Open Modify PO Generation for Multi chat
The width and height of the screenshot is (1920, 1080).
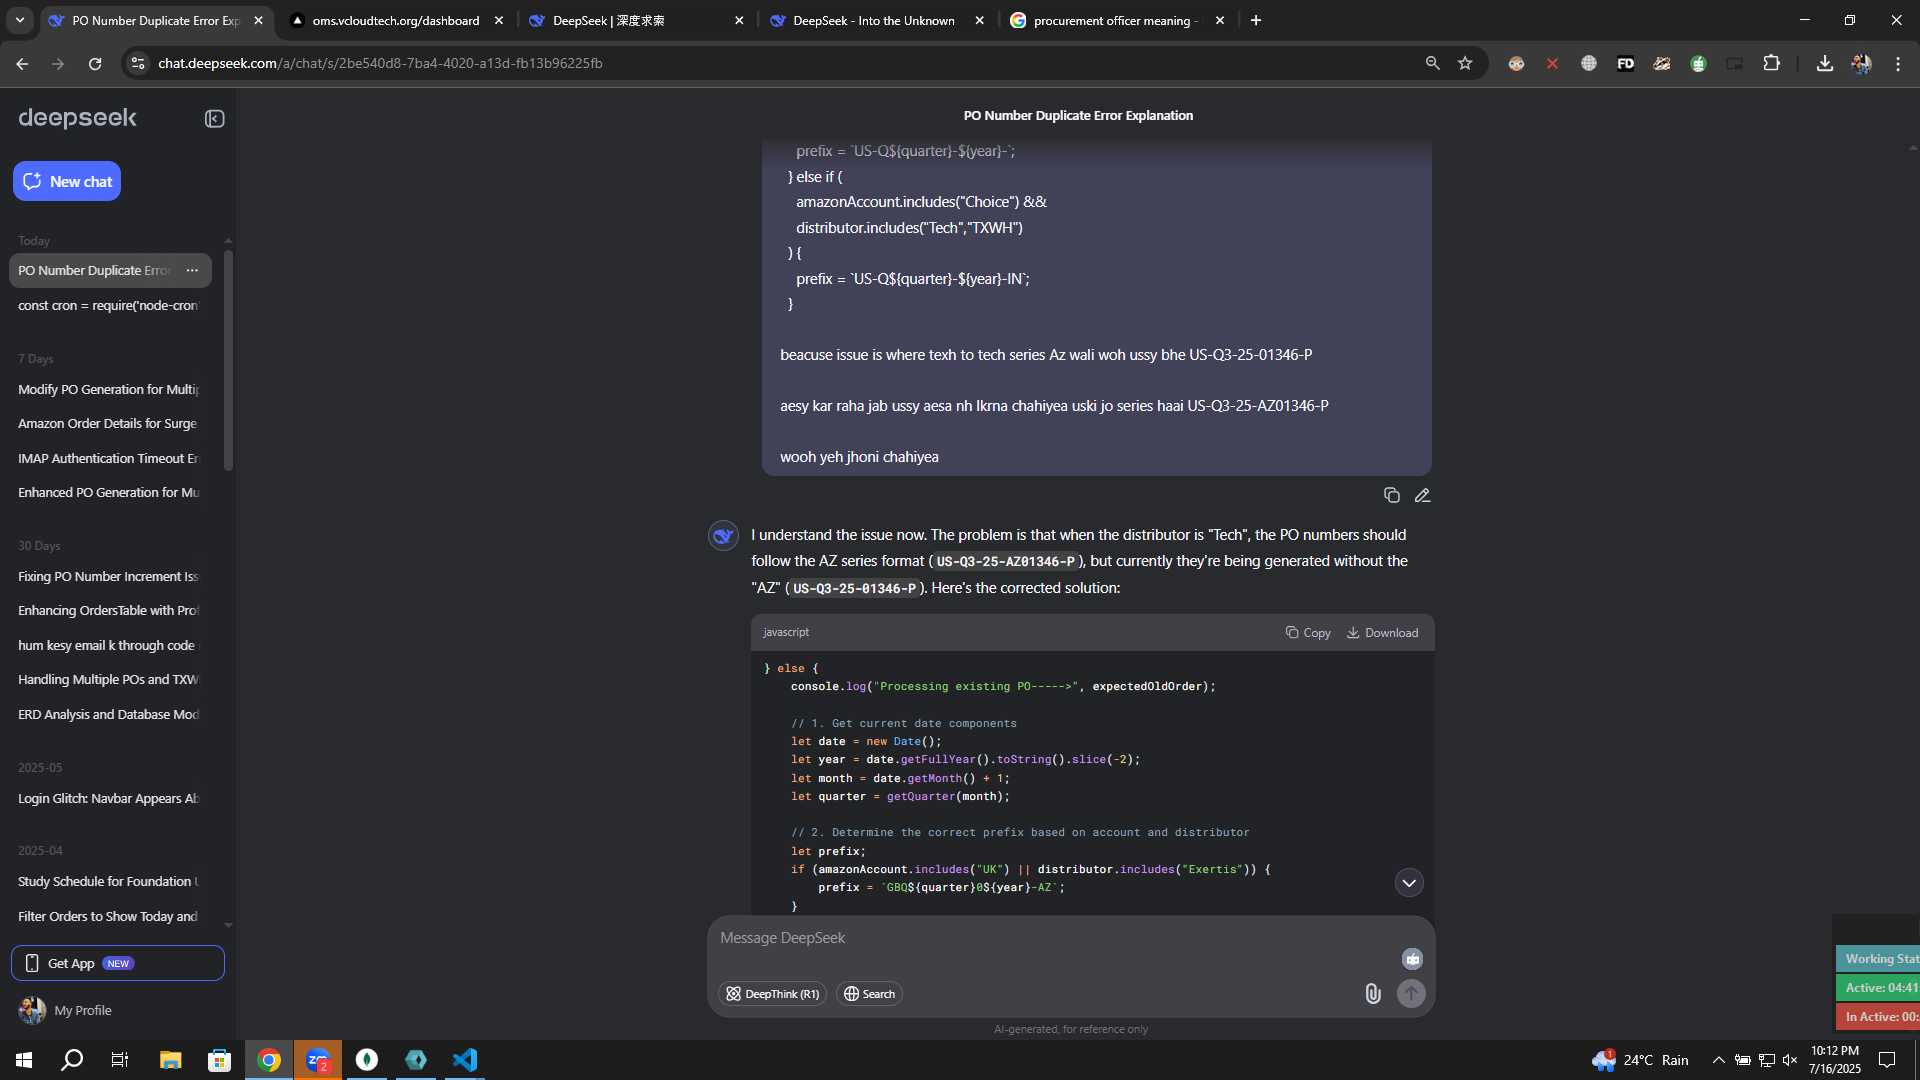(110, 389)
